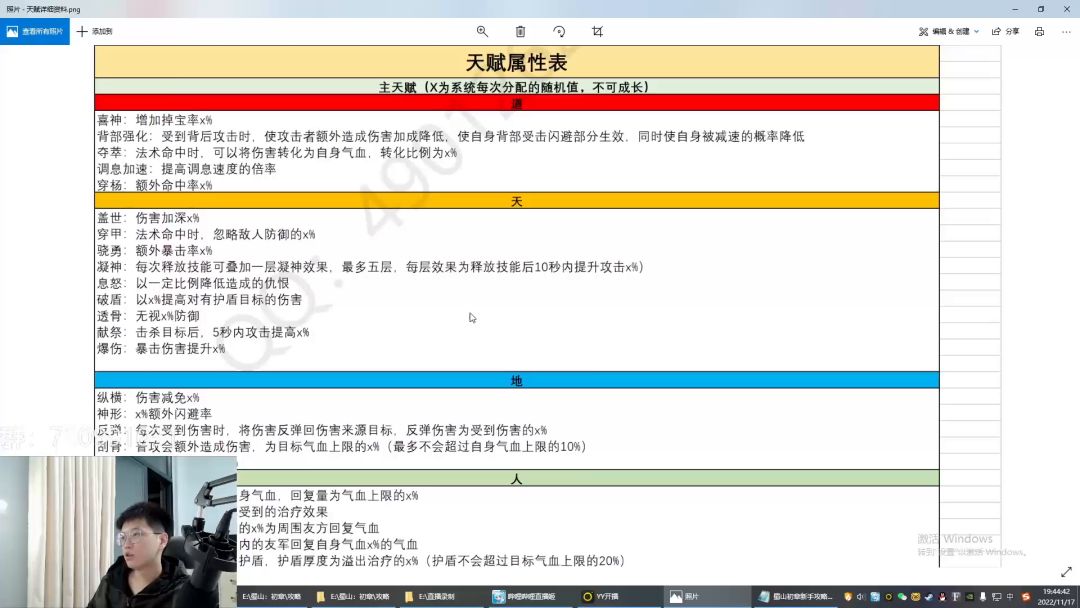Viewport: 1080px width, 608px height.
Task: Click the 分享 share button
Action: coord(1006,32)
